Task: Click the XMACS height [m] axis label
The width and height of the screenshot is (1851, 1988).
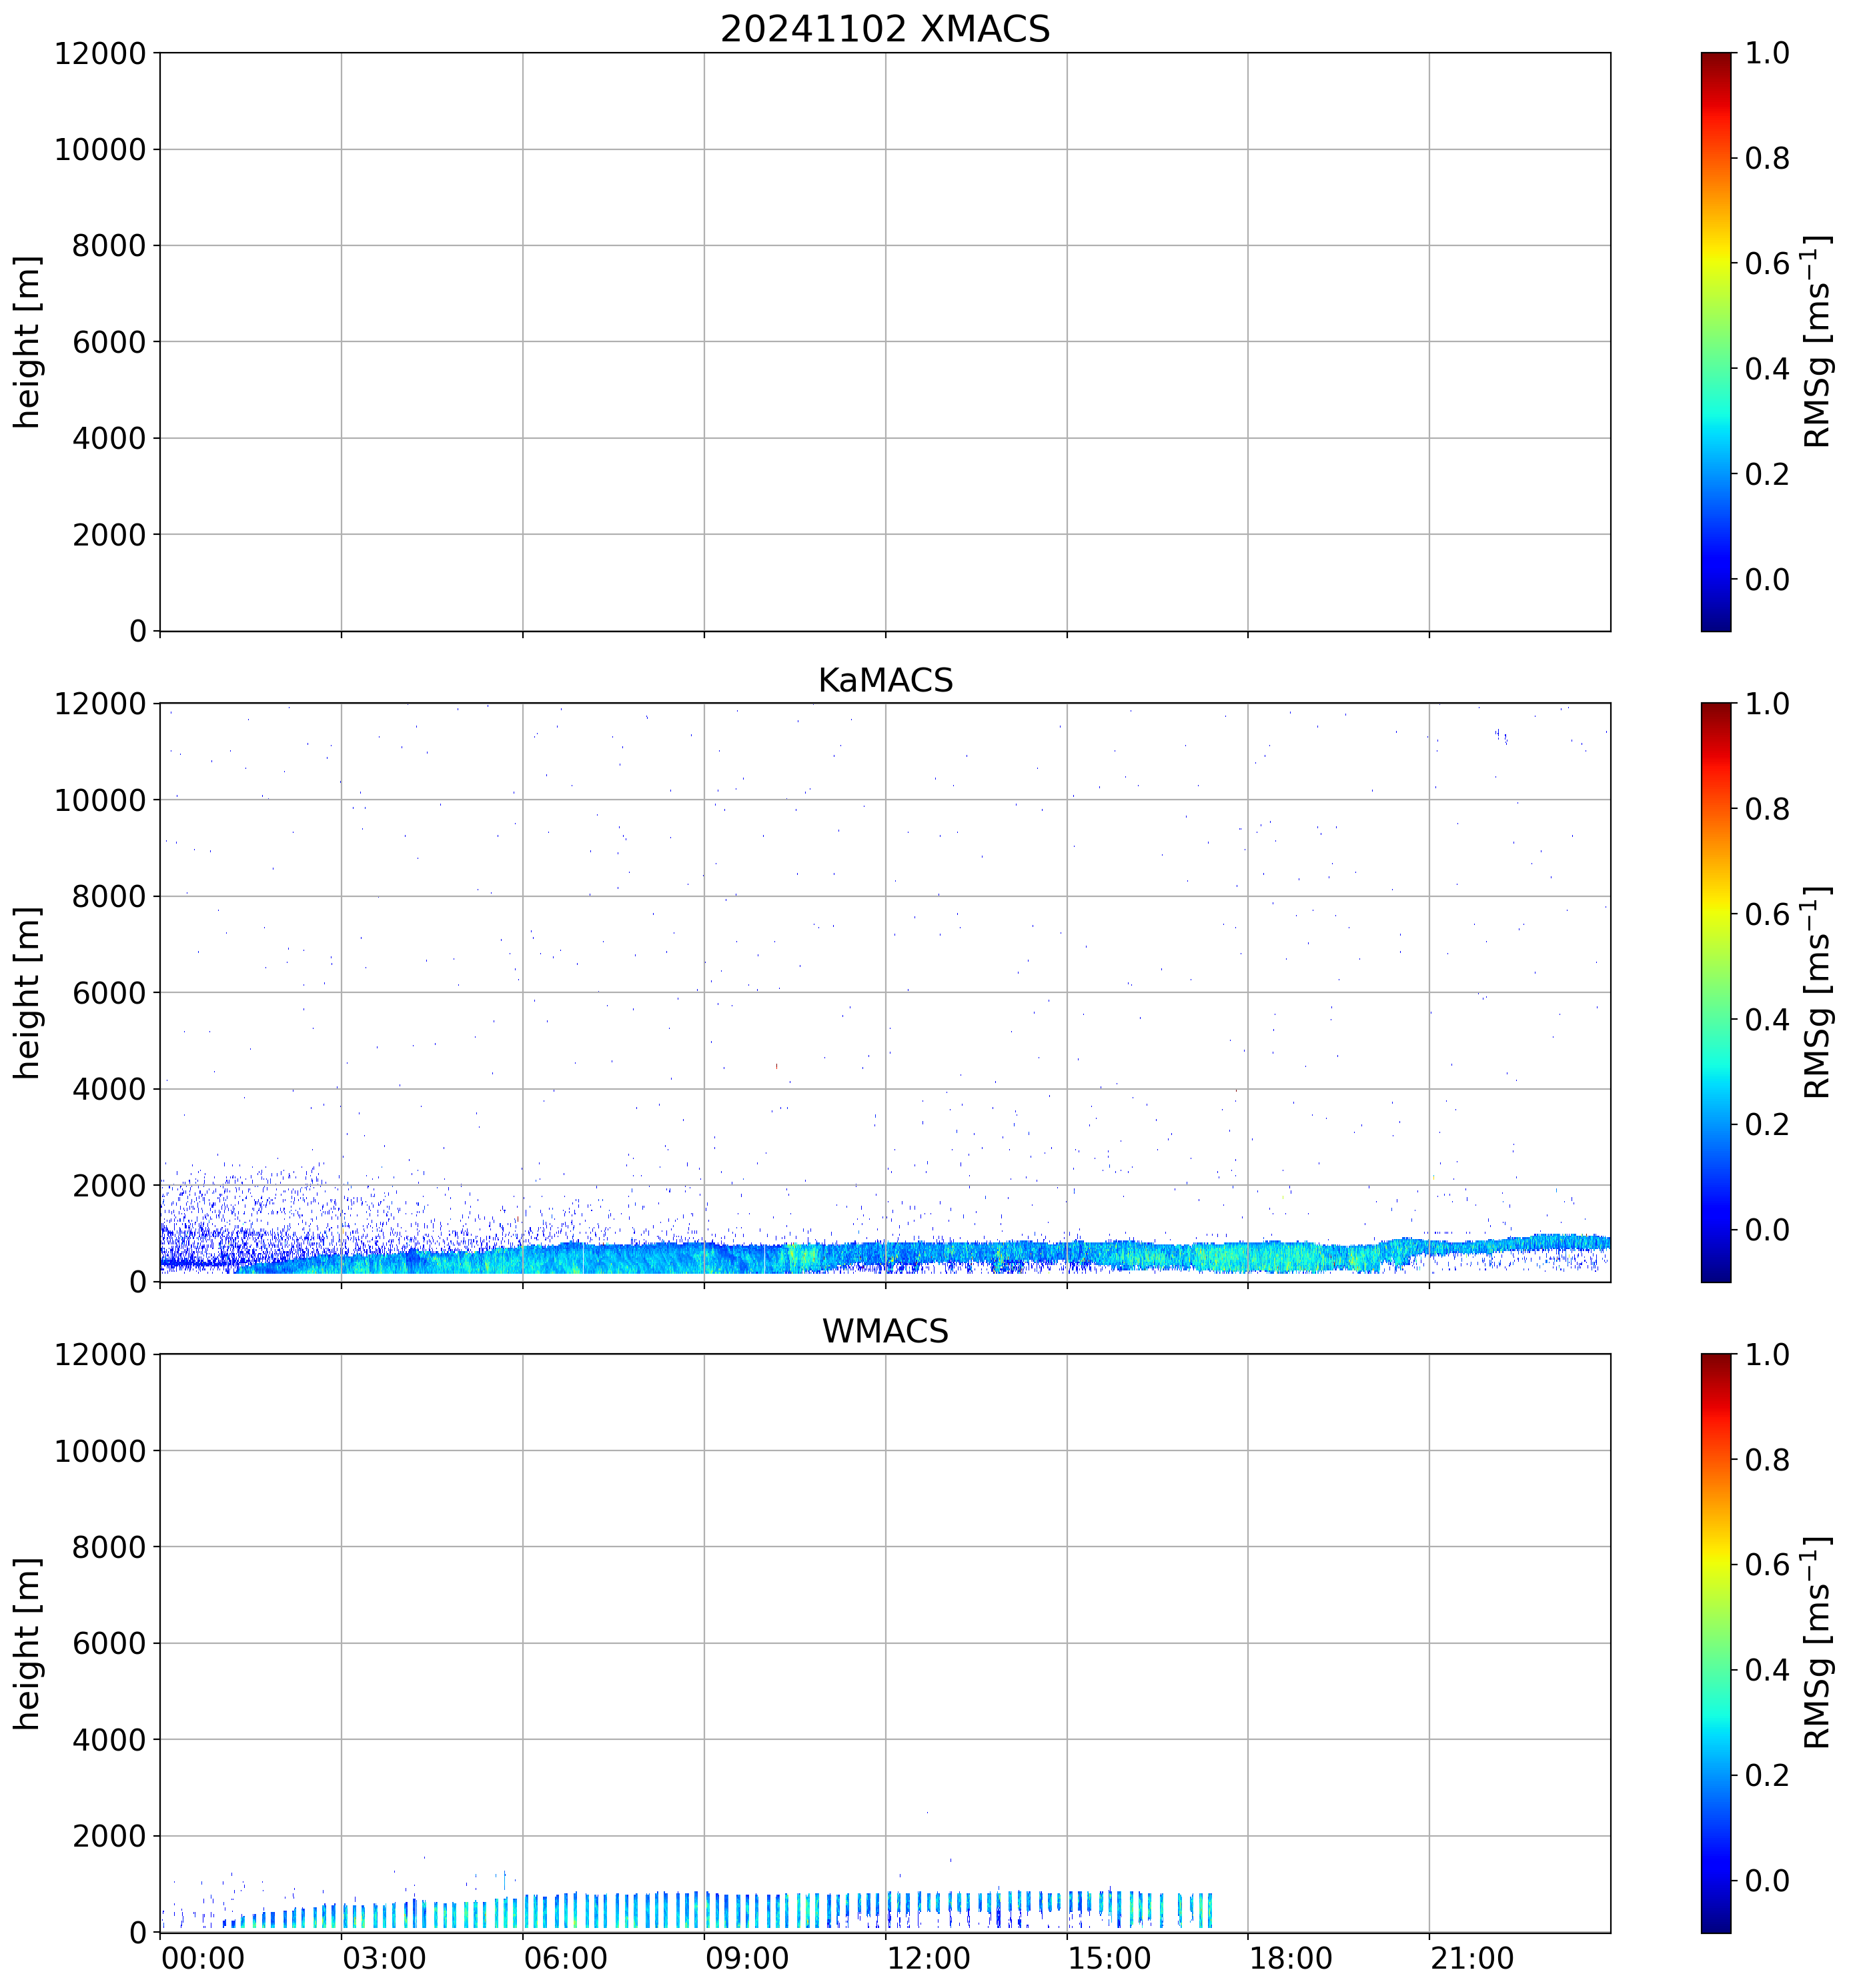Action: (x=27, y=341)
